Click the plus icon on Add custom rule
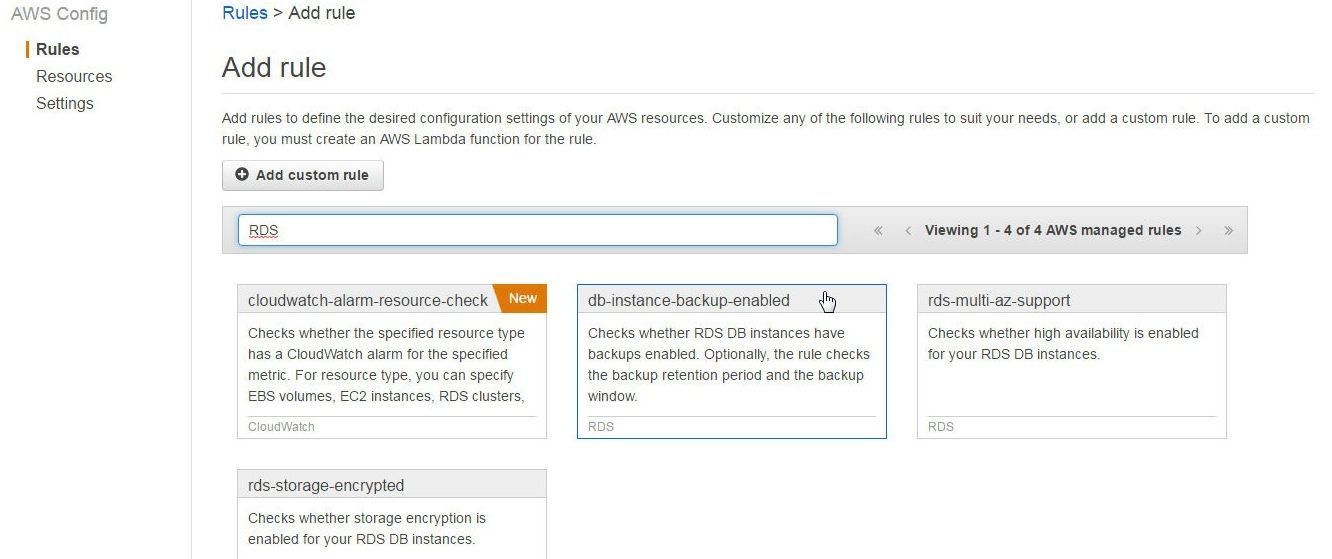The image size is (1332, 559). tap(242, 174)
